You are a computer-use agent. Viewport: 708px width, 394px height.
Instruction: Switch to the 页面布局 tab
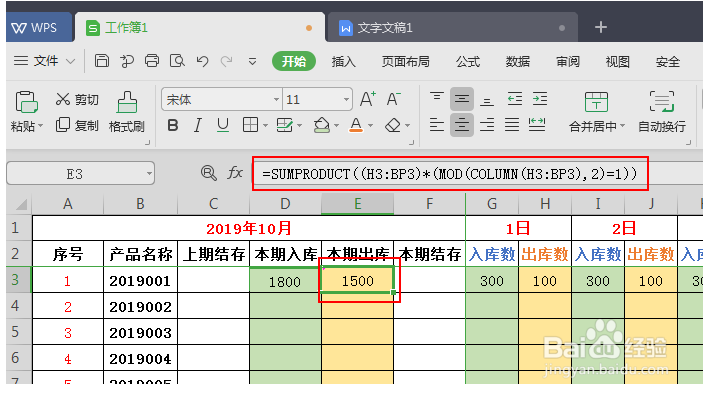pos(405,61)
